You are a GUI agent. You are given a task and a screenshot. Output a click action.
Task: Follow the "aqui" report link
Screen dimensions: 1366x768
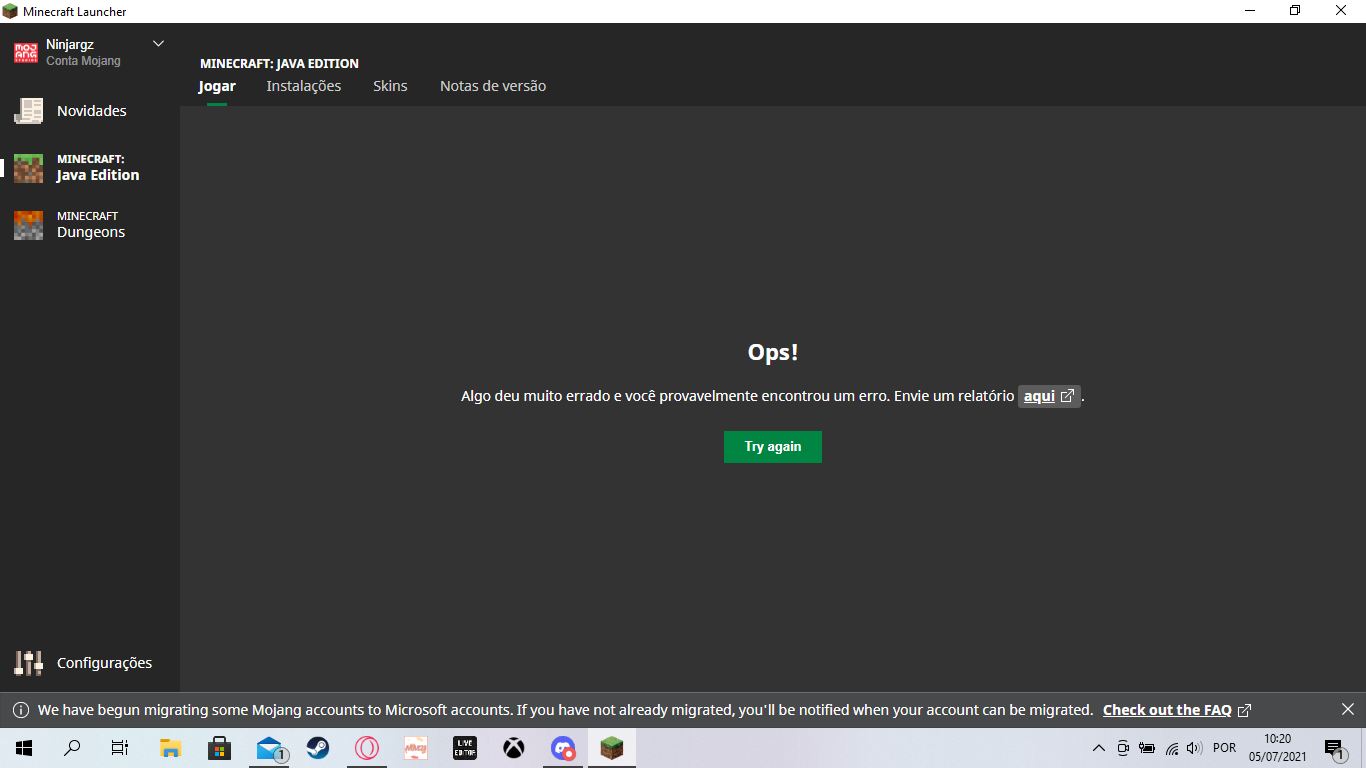pos(1049,396)
